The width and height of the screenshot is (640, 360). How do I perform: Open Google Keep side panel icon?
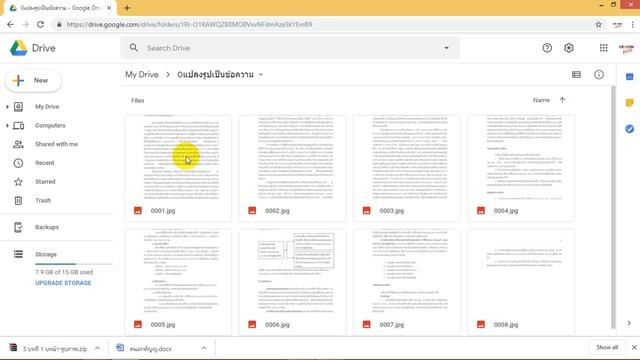629,102
